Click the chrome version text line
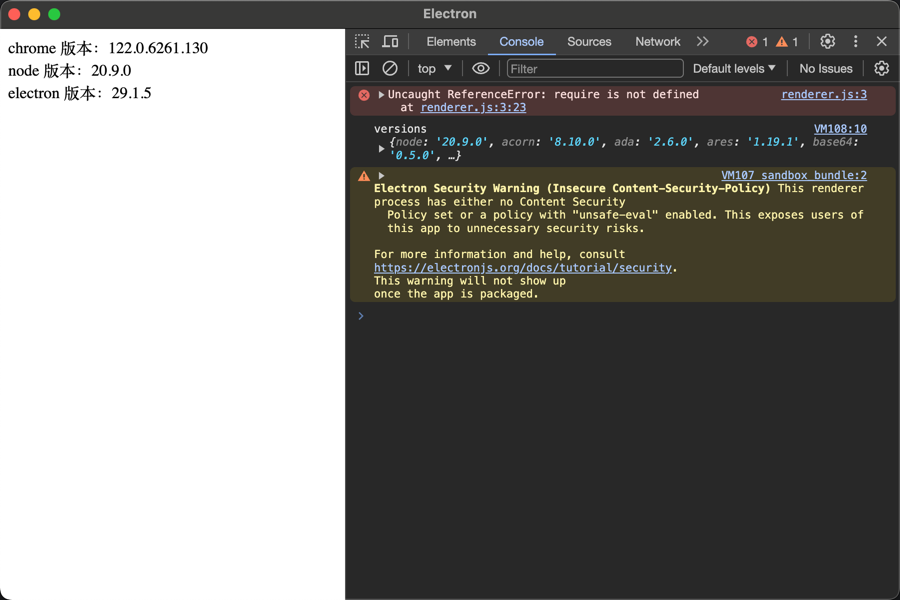This screenshot has height=600, width=900. coord(108,48)
